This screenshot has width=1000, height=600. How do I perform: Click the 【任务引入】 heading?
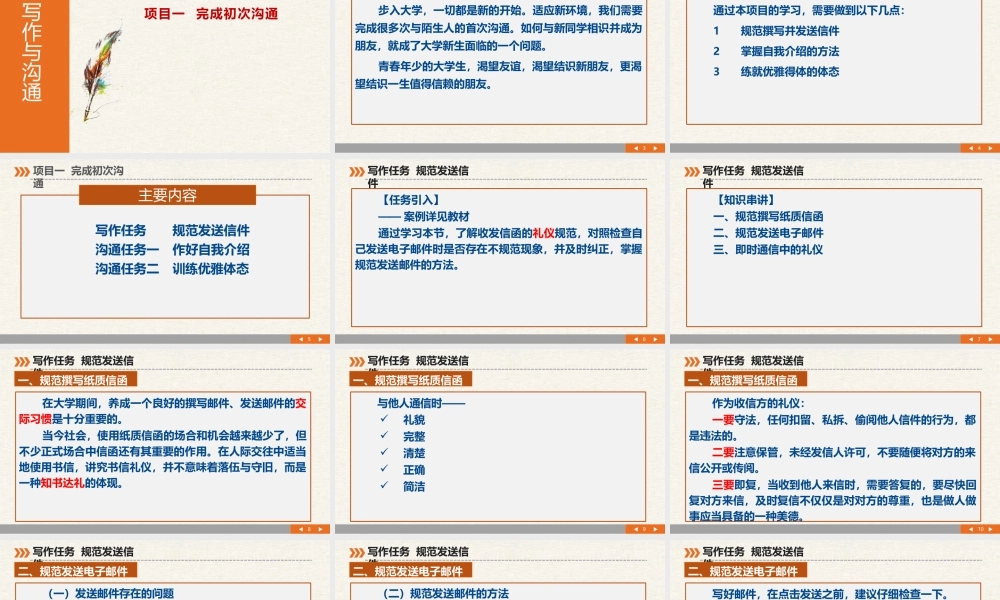(x=411, y=200)
